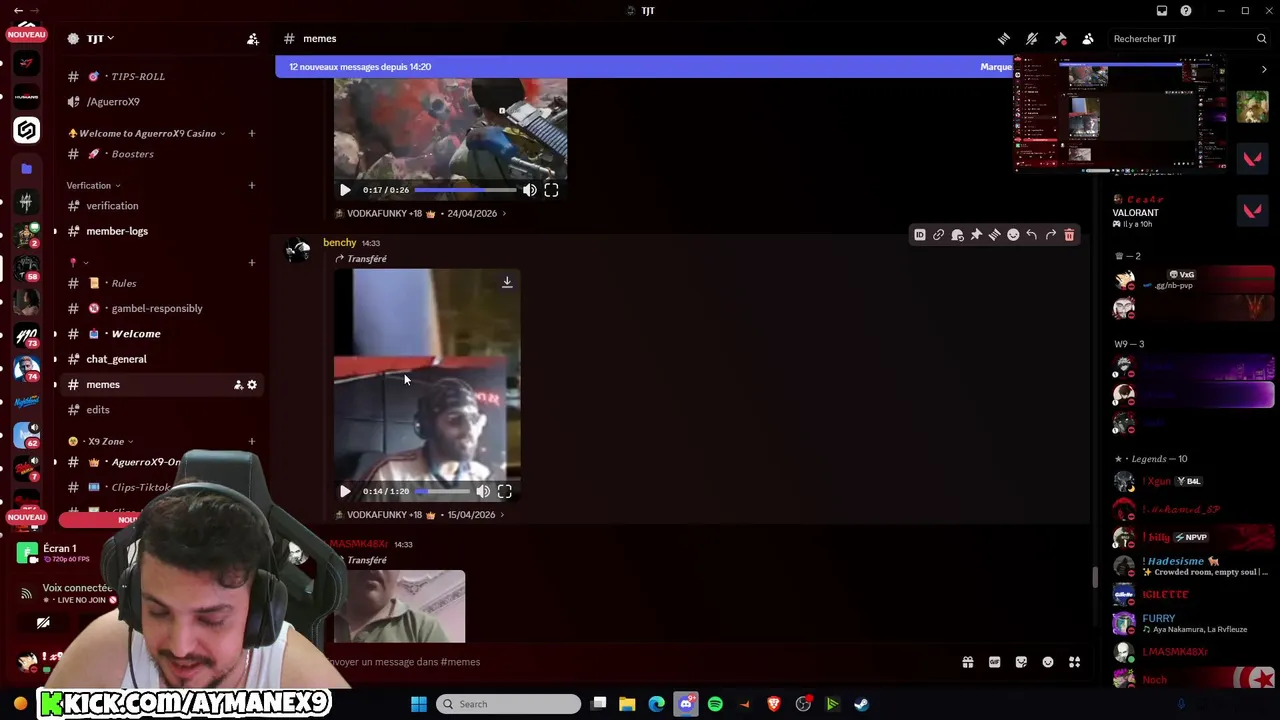
Task: Open the apps launcher in message bar
Action: pos(1075,662)
